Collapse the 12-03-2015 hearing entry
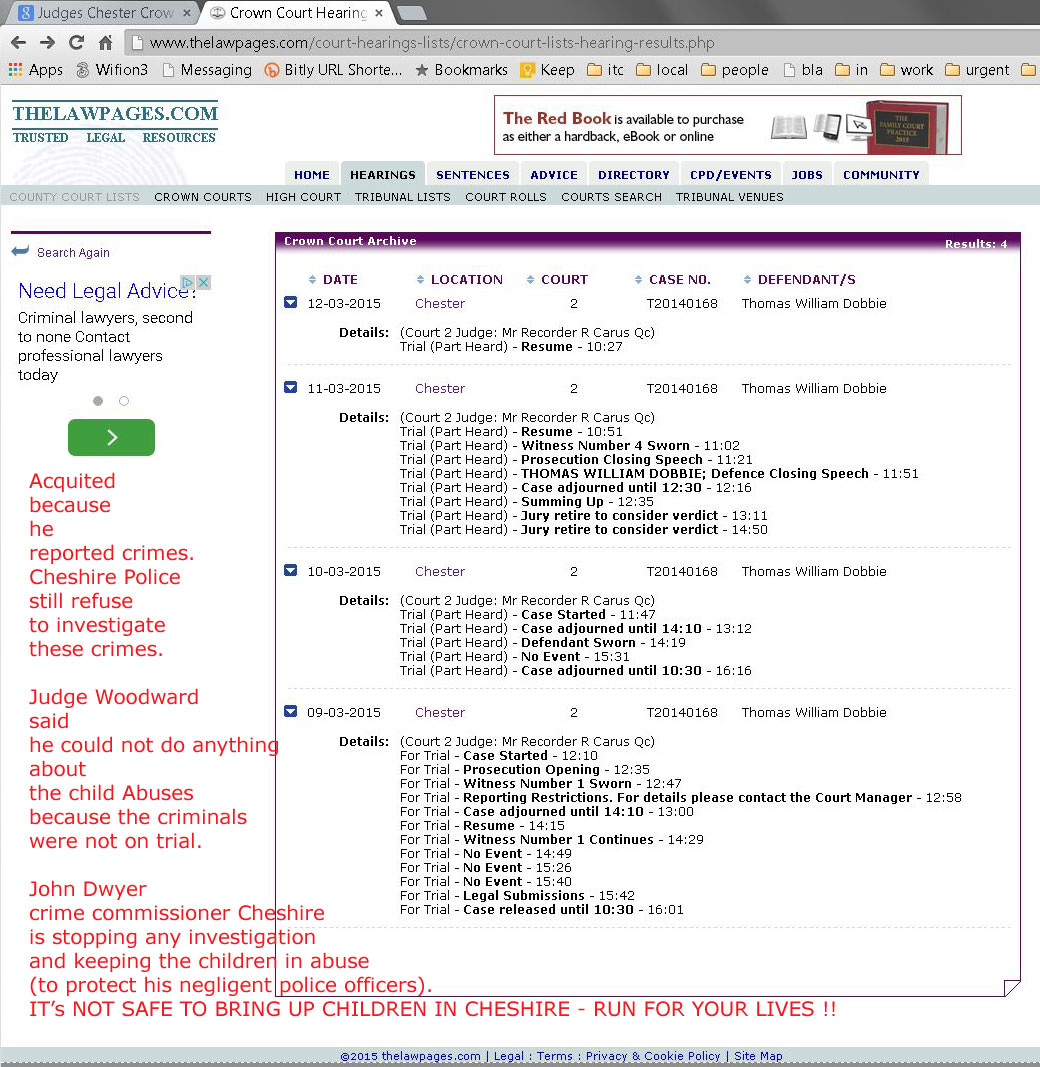Image resolution: width=1040 pixels, height=1067 pixels. [291, 302]
